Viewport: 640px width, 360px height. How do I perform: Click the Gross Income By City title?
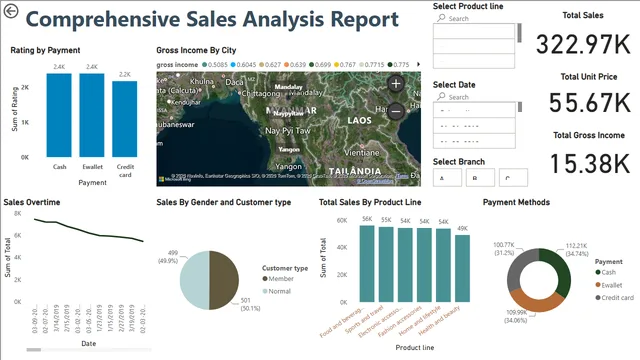tap(196, 50)
